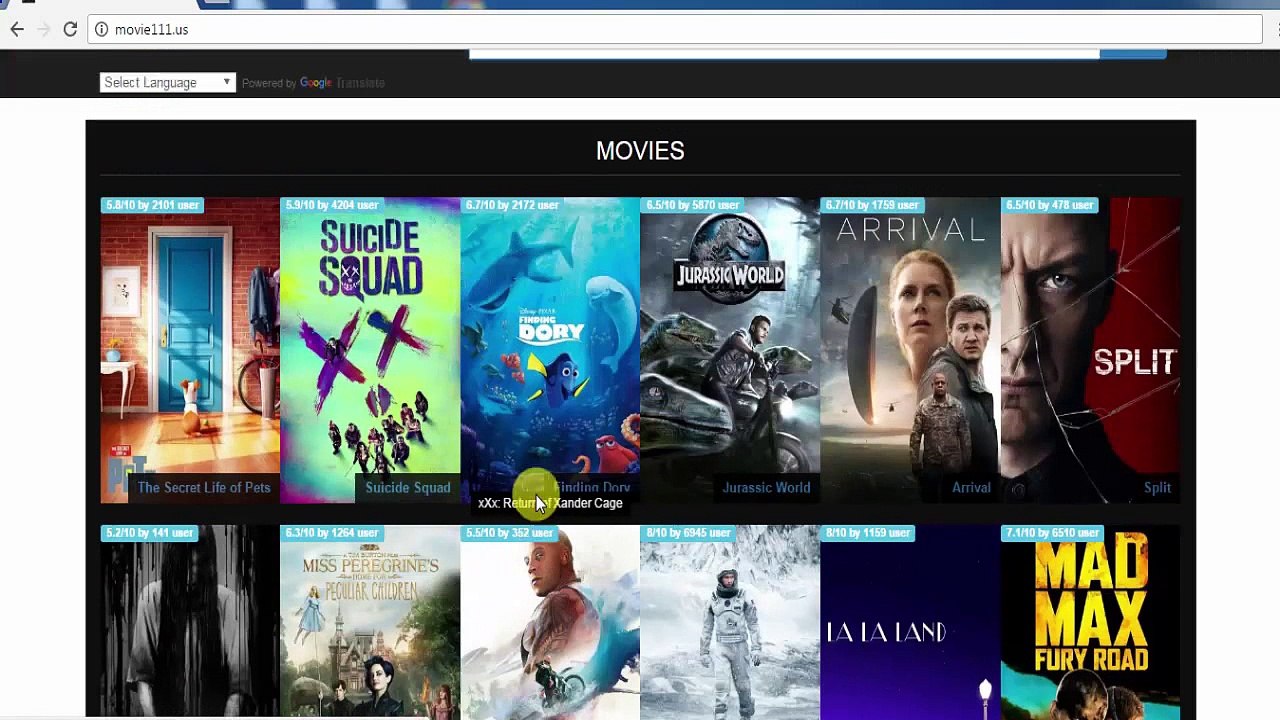View site information icon beside the URL

[101, 30]
